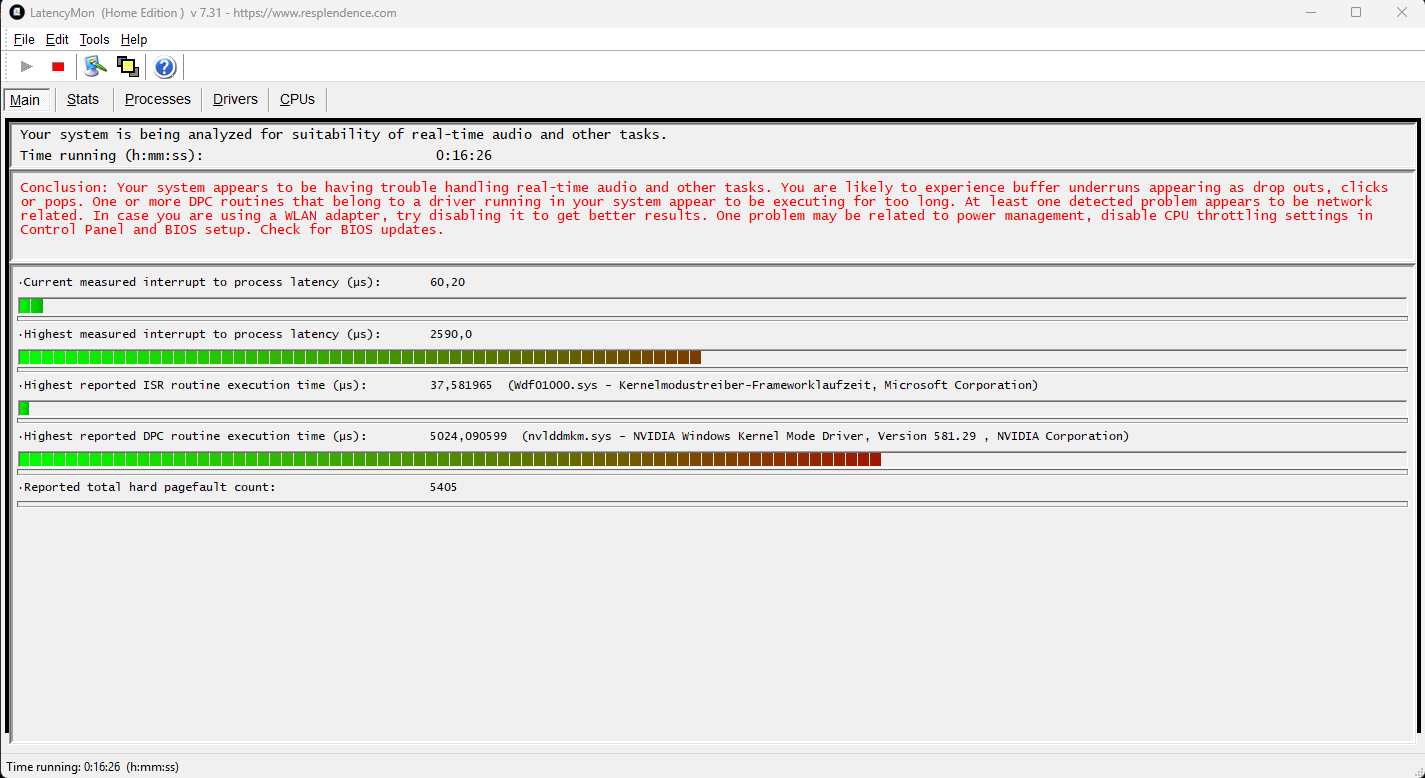Start monitoring with the green play button
The width and height of the screenshot is (1425, 778).
27,67
